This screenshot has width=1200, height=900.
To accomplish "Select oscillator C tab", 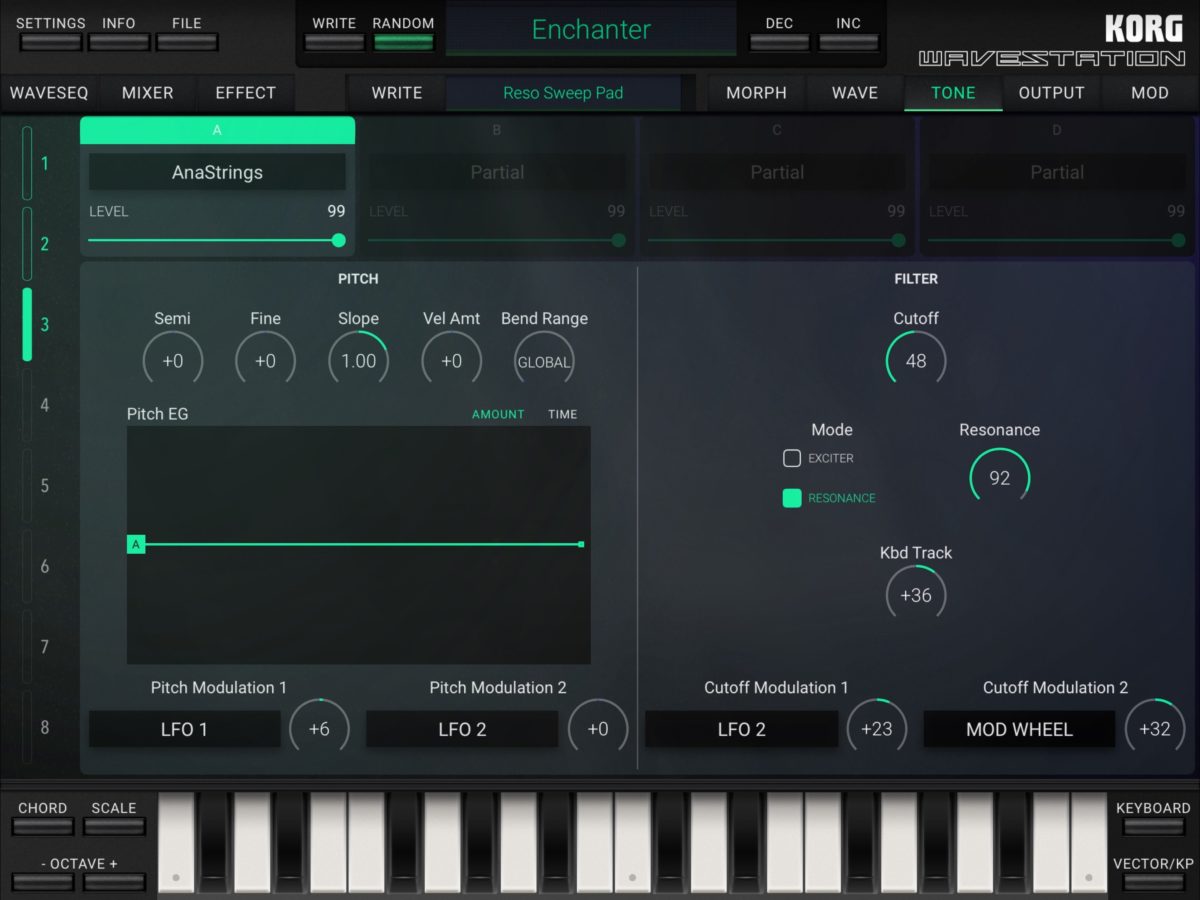I will [777, 130].
